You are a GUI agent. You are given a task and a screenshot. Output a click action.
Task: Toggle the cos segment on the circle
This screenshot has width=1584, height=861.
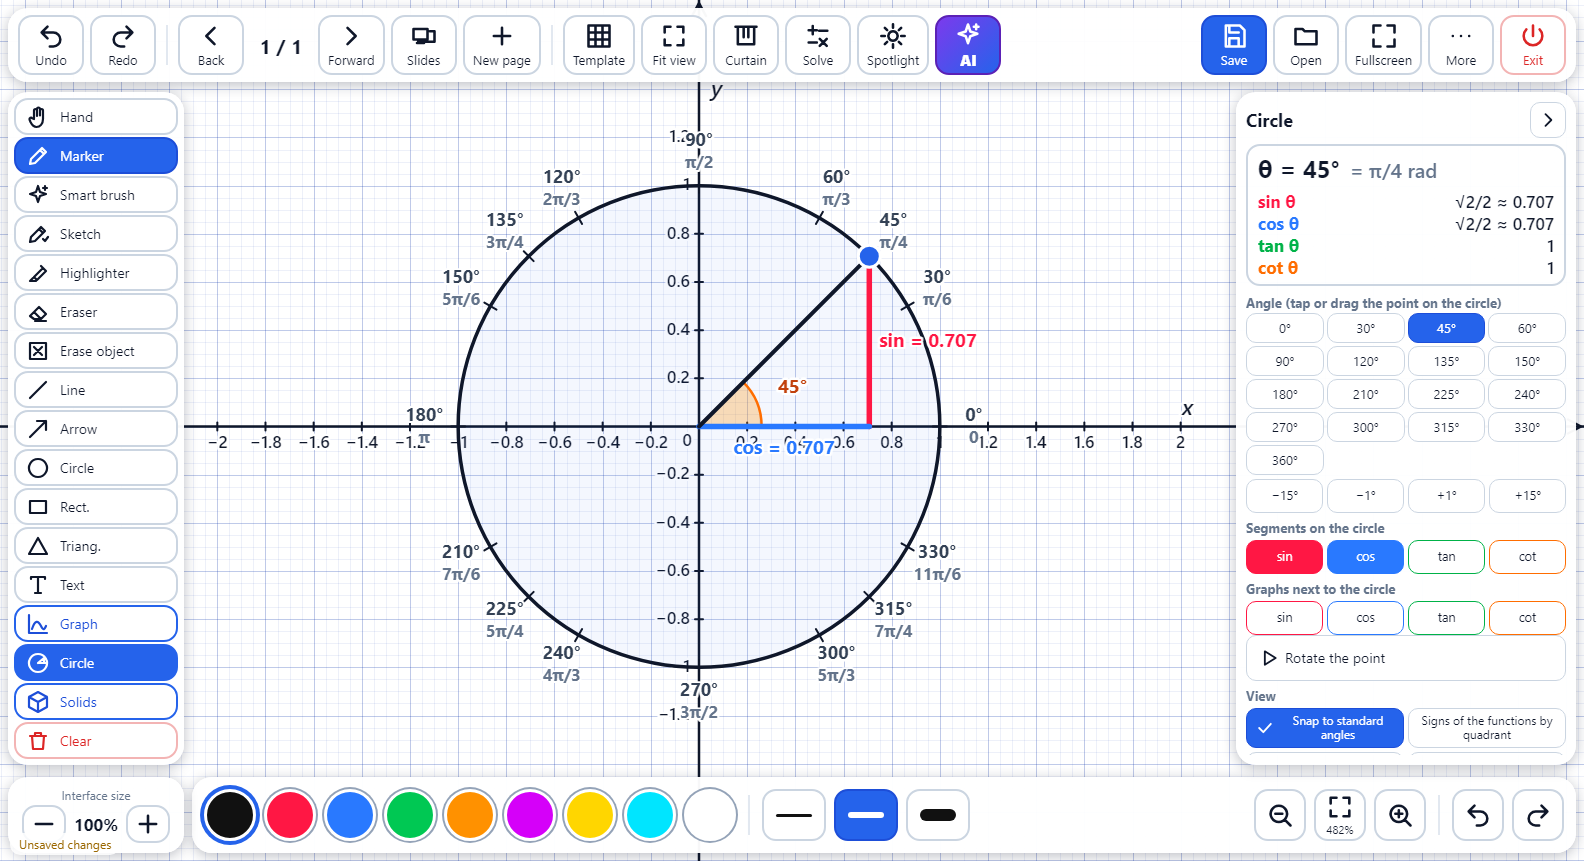click(1366, 557)
